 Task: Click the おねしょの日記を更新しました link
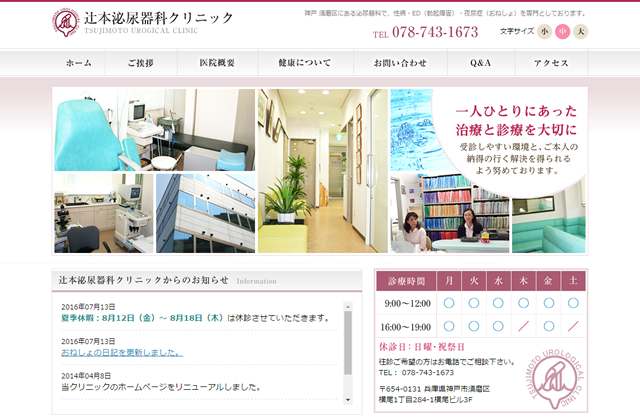[122, 352]
